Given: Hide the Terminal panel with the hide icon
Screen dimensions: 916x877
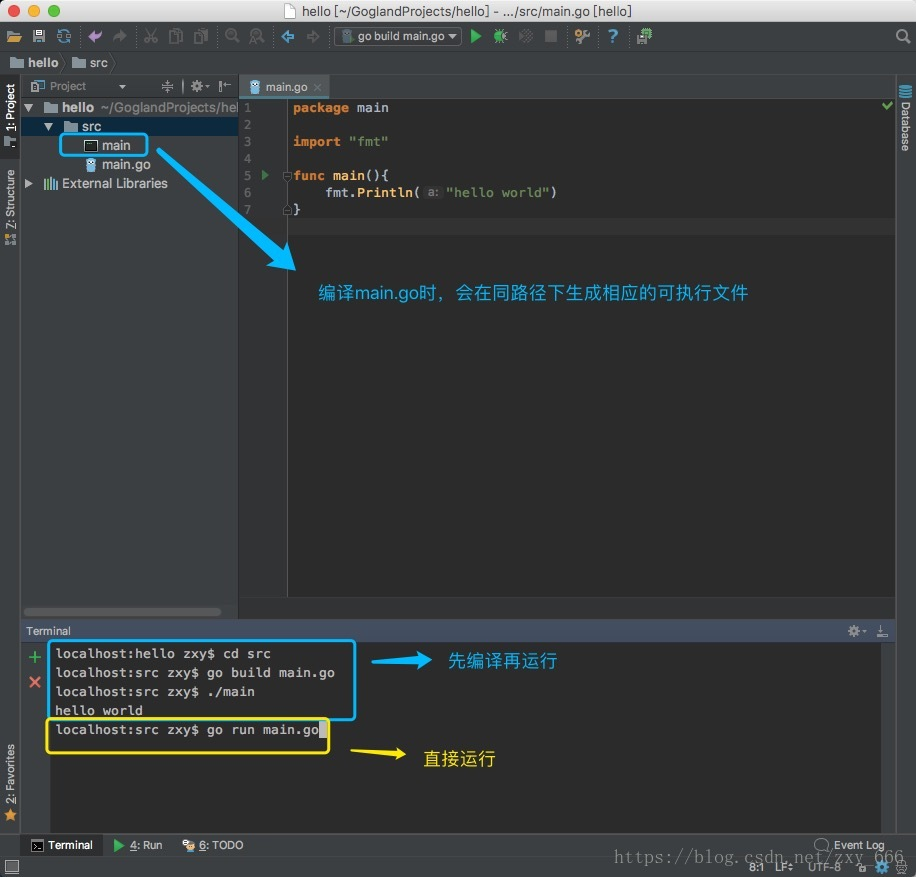Looking at the screenshot, I should pos(882,631).
